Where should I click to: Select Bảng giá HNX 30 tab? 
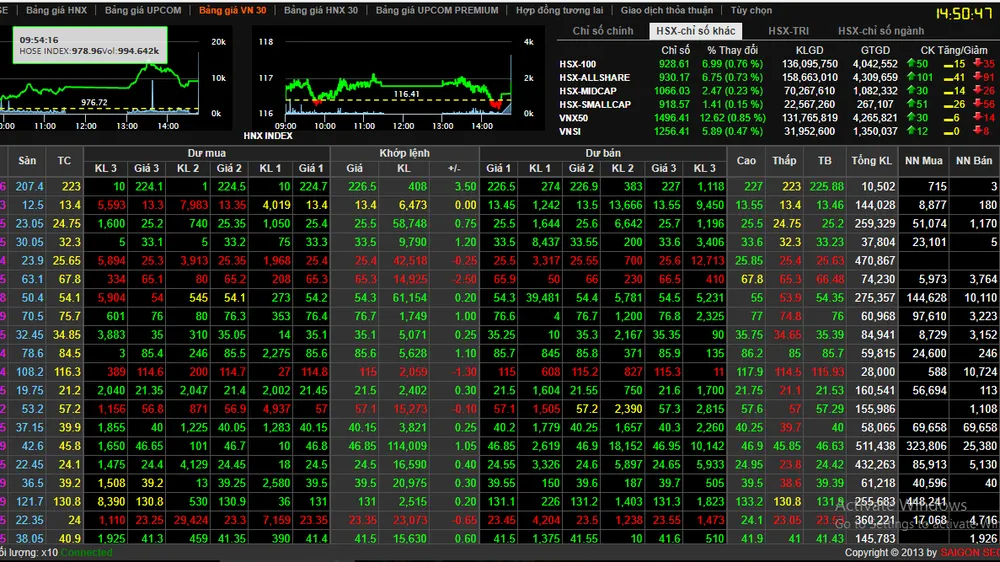321,10
